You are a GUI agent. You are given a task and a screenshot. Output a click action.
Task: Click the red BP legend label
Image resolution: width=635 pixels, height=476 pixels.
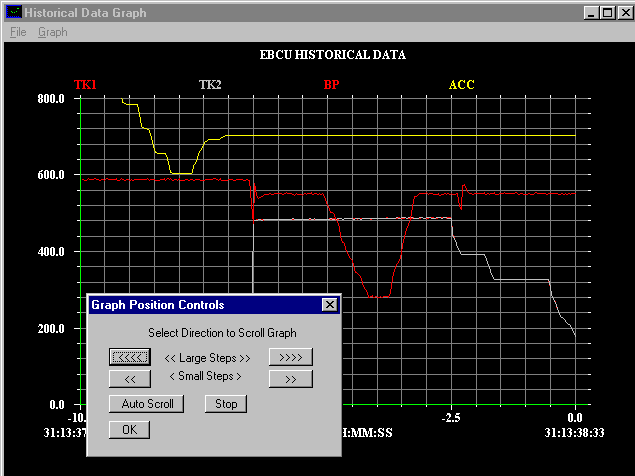click(333, 85)
